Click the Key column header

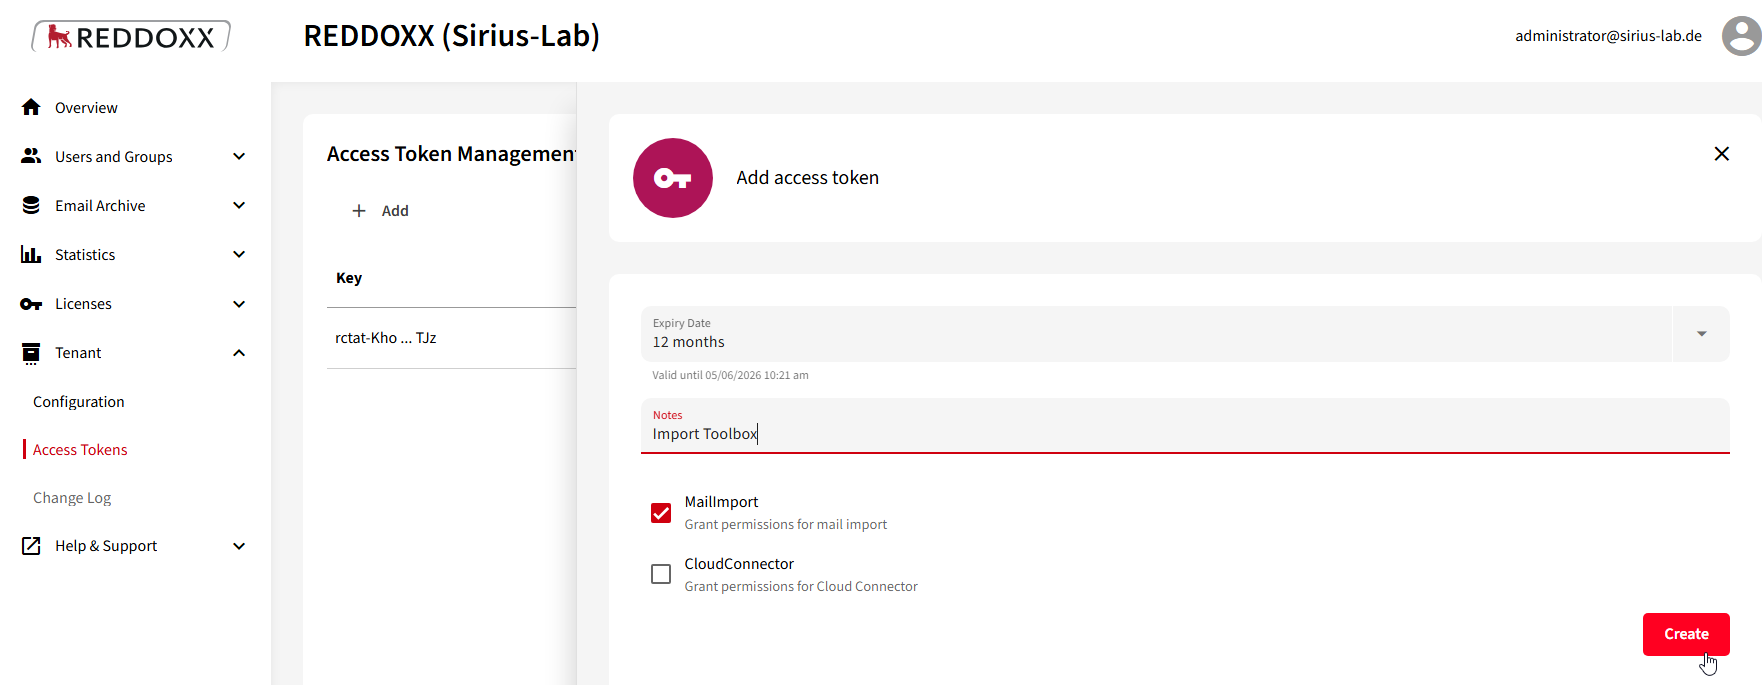point(349,278)
